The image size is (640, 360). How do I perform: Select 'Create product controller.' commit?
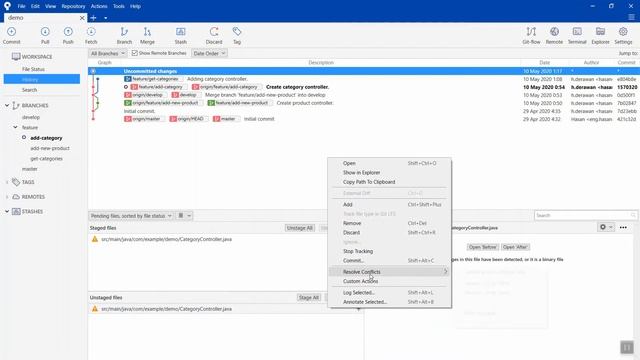[x=305, y=103]
